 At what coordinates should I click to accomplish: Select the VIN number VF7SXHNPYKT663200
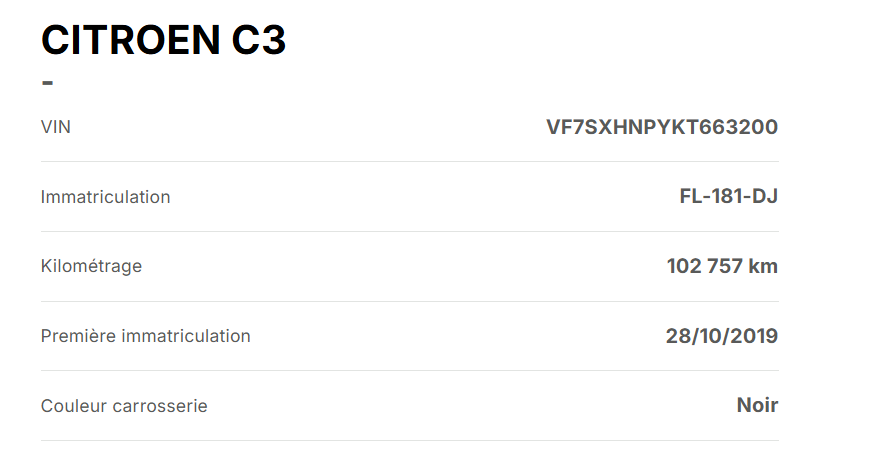pyautogui.click(x=661, y=127)
